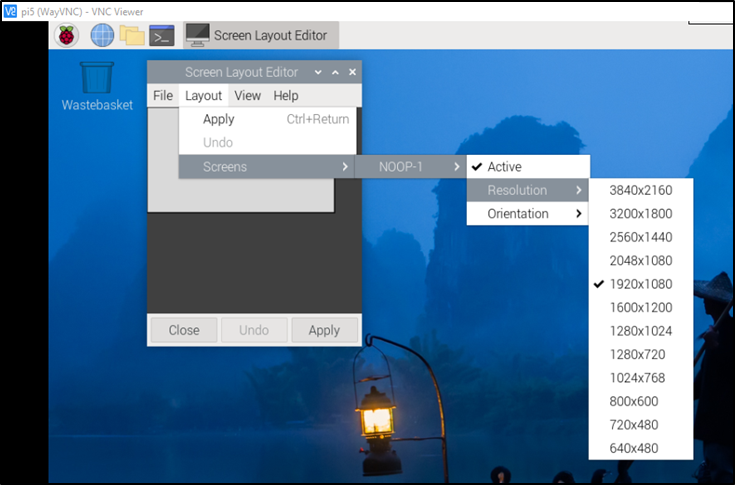The width and height of the screenshot is (735, 485).
Task: Open the Wastebasket desktop icon
Action: (97, 87)
